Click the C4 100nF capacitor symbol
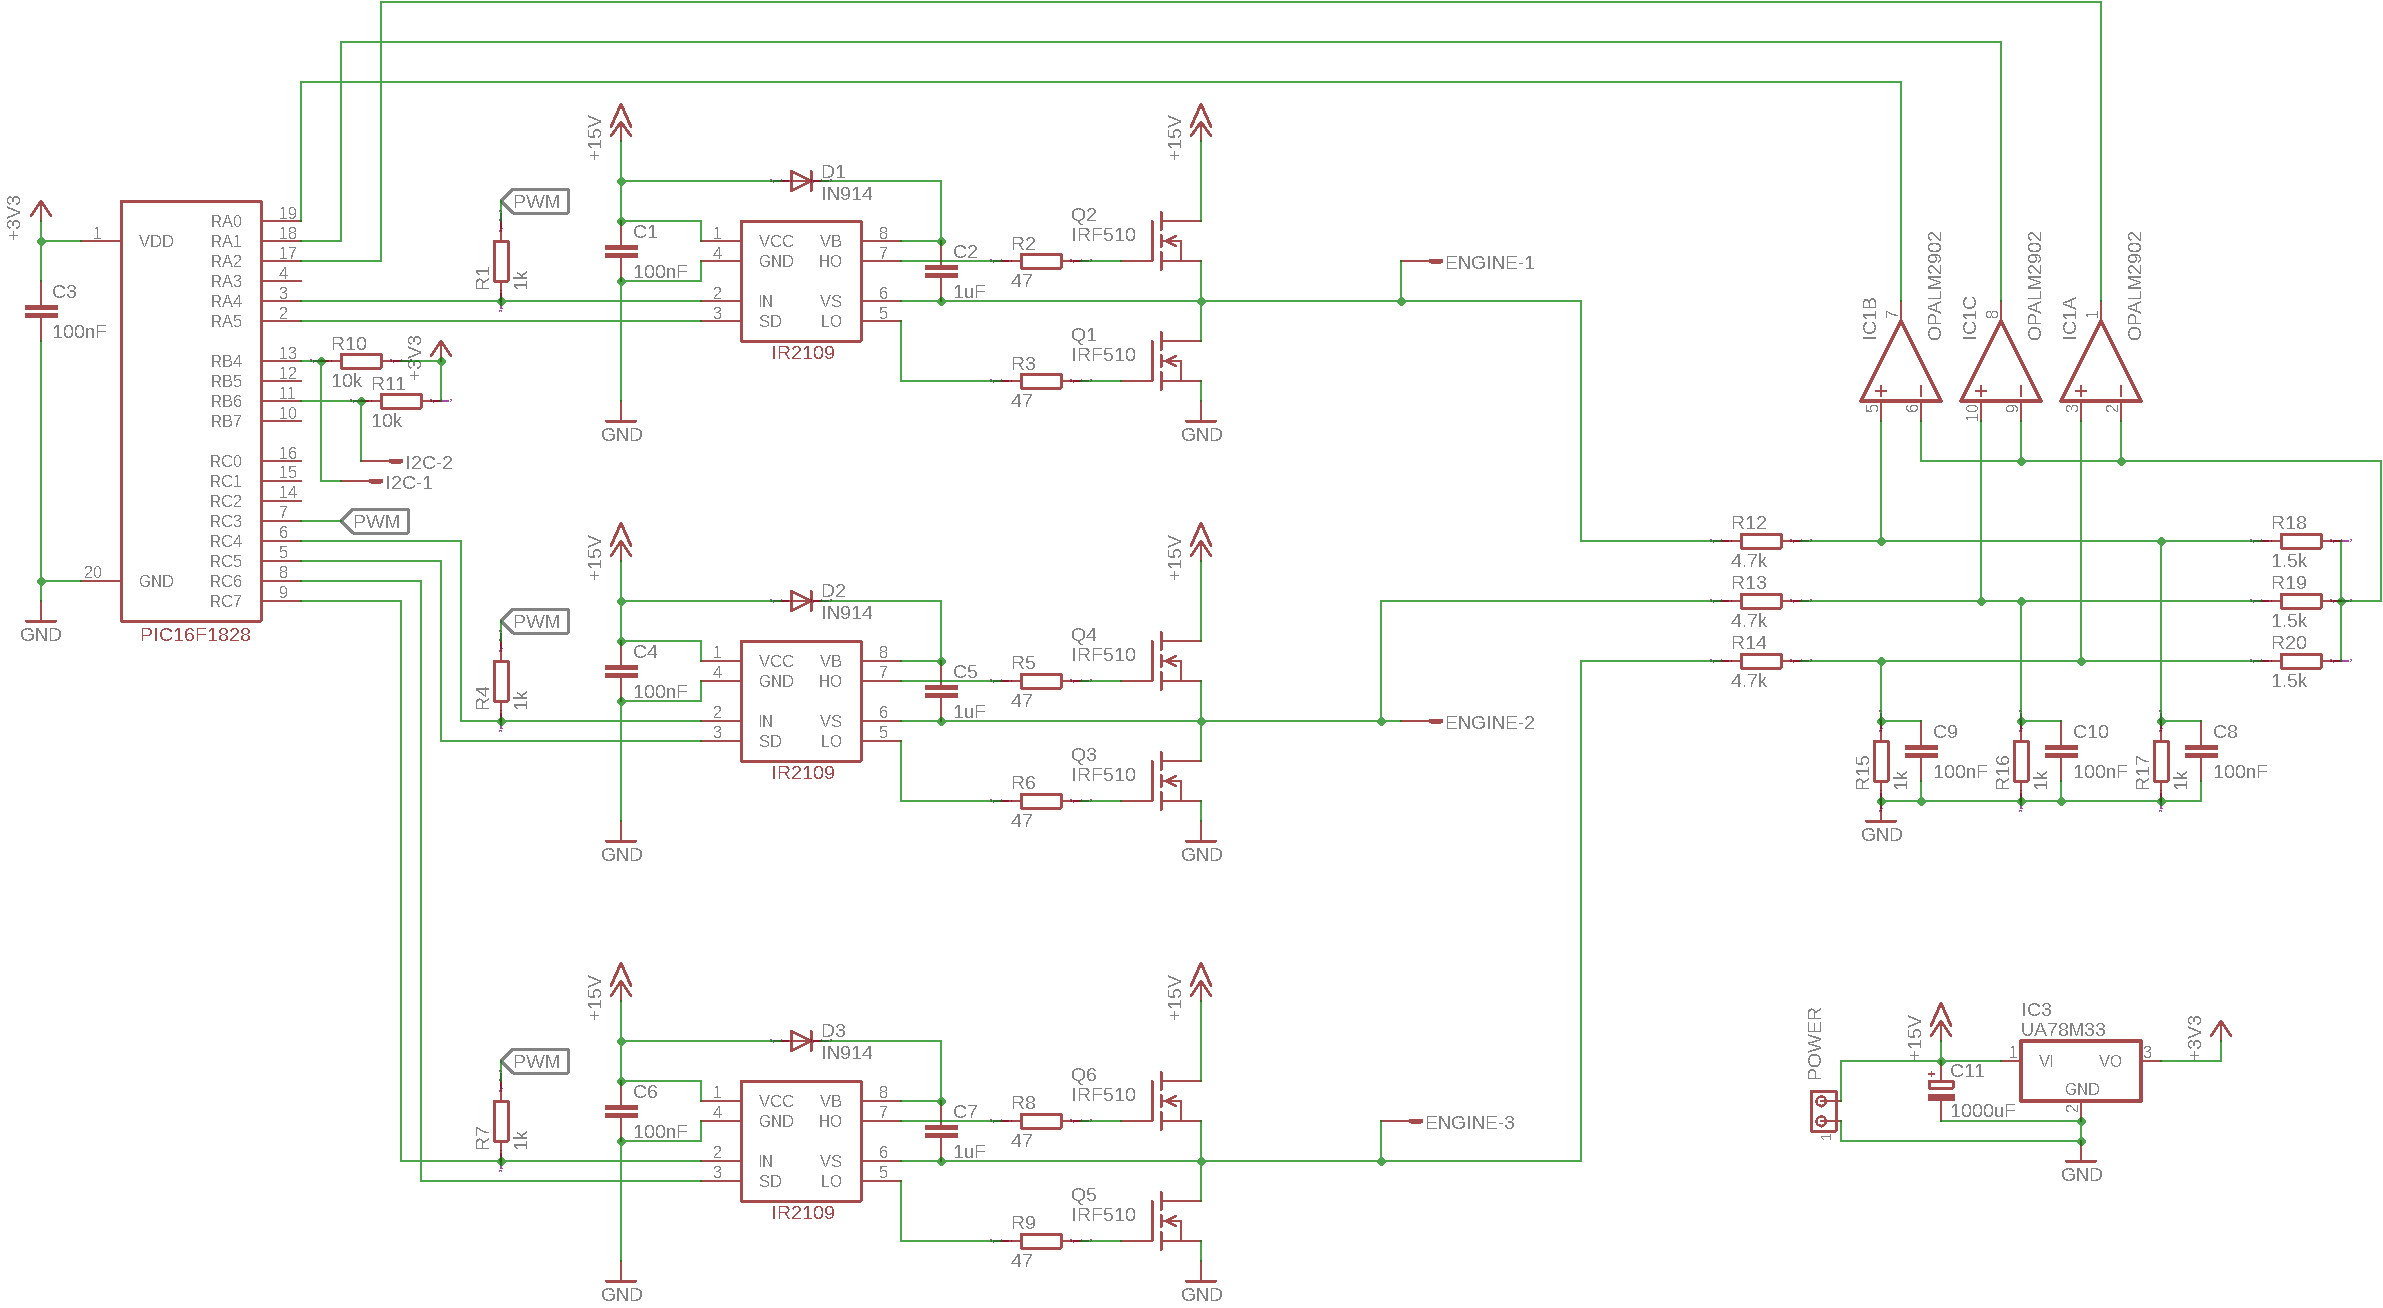The image size is (2383, 1308). point(621,671)
